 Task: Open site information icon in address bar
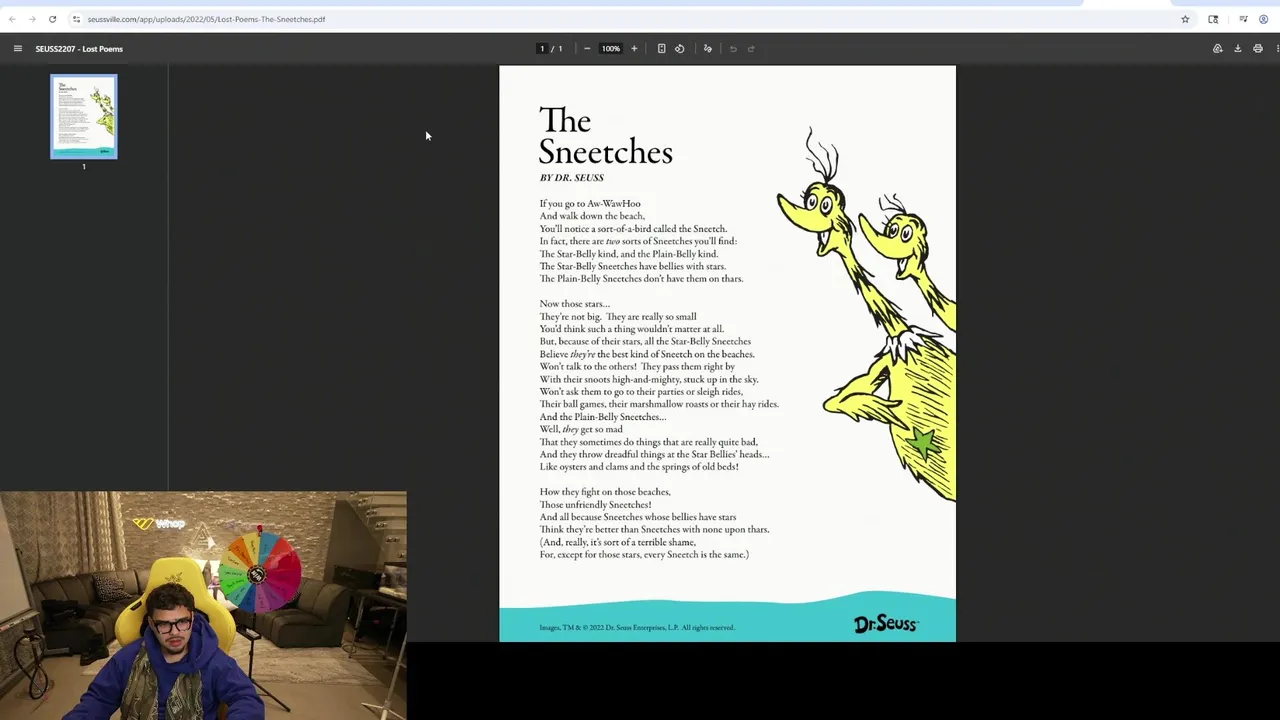click(76, 19)
